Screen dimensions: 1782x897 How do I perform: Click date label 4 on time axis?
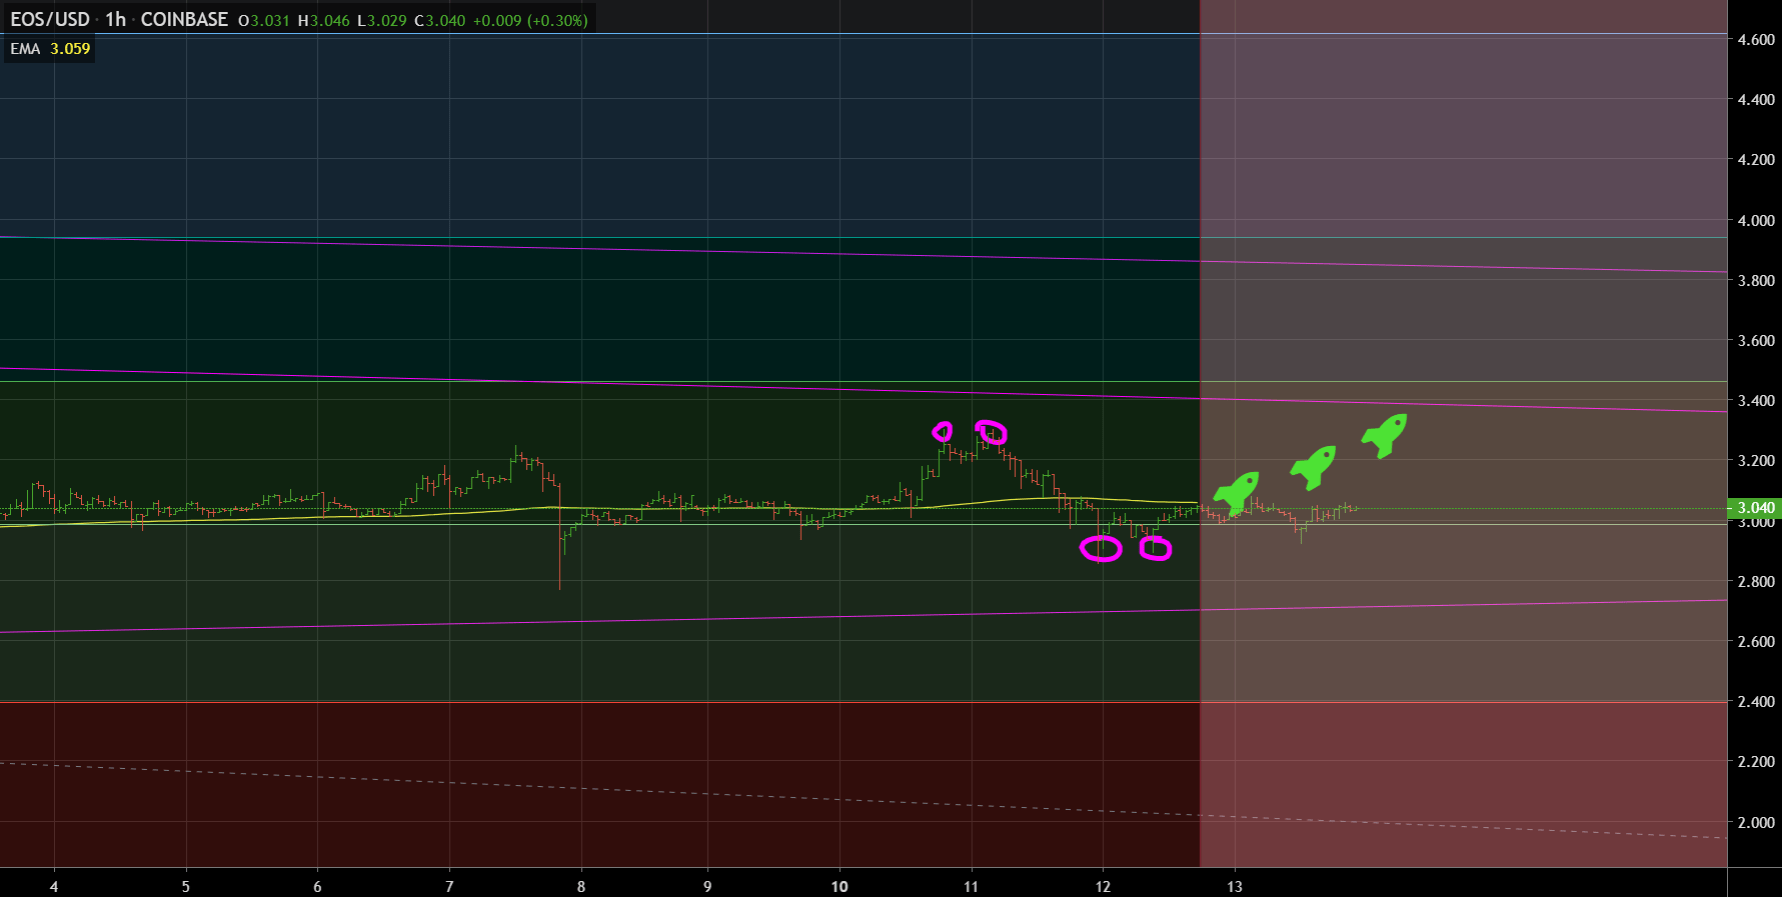tap(54, 887)
